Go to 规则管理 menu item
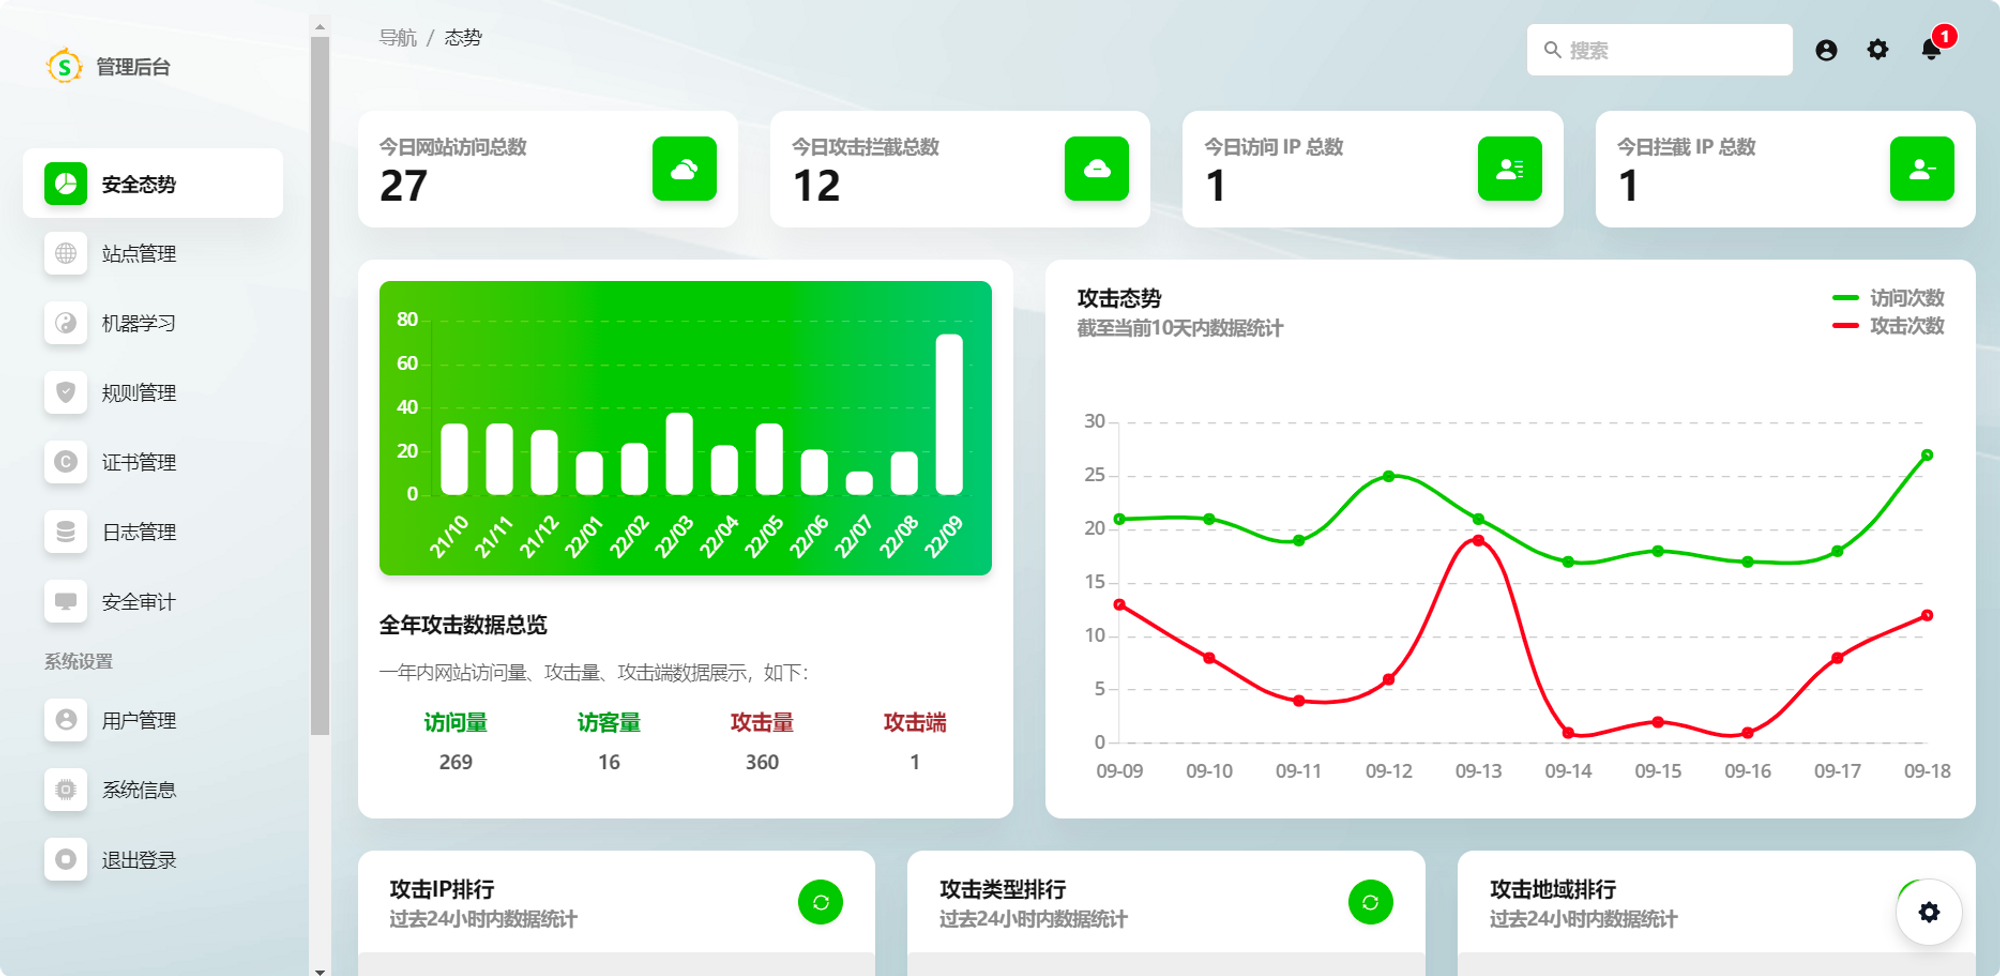 [x=153, y=392]
